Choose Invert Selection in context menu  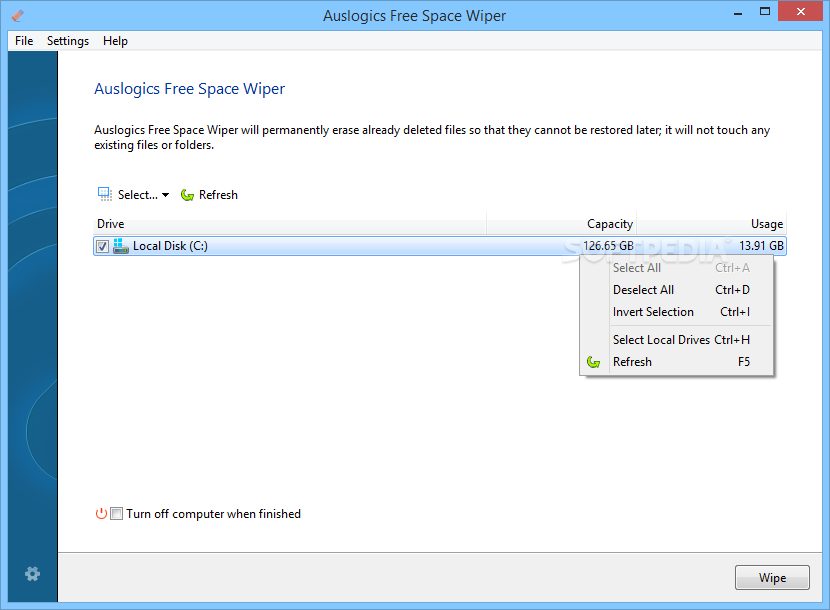676,312
